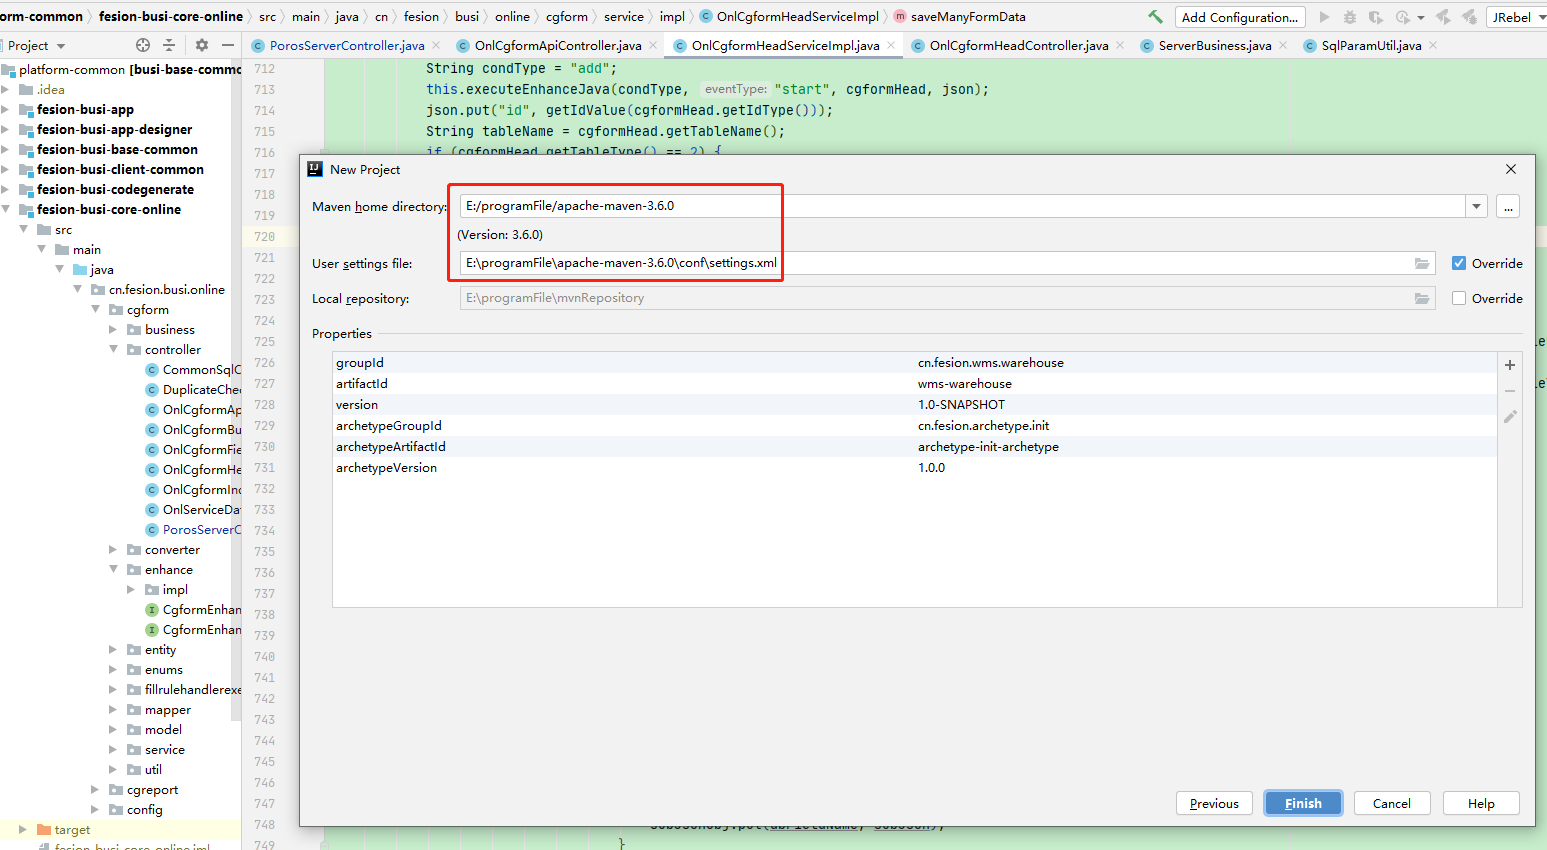Close the New Project dialog
1547x850 pixels.
[x=1511, y=169]
